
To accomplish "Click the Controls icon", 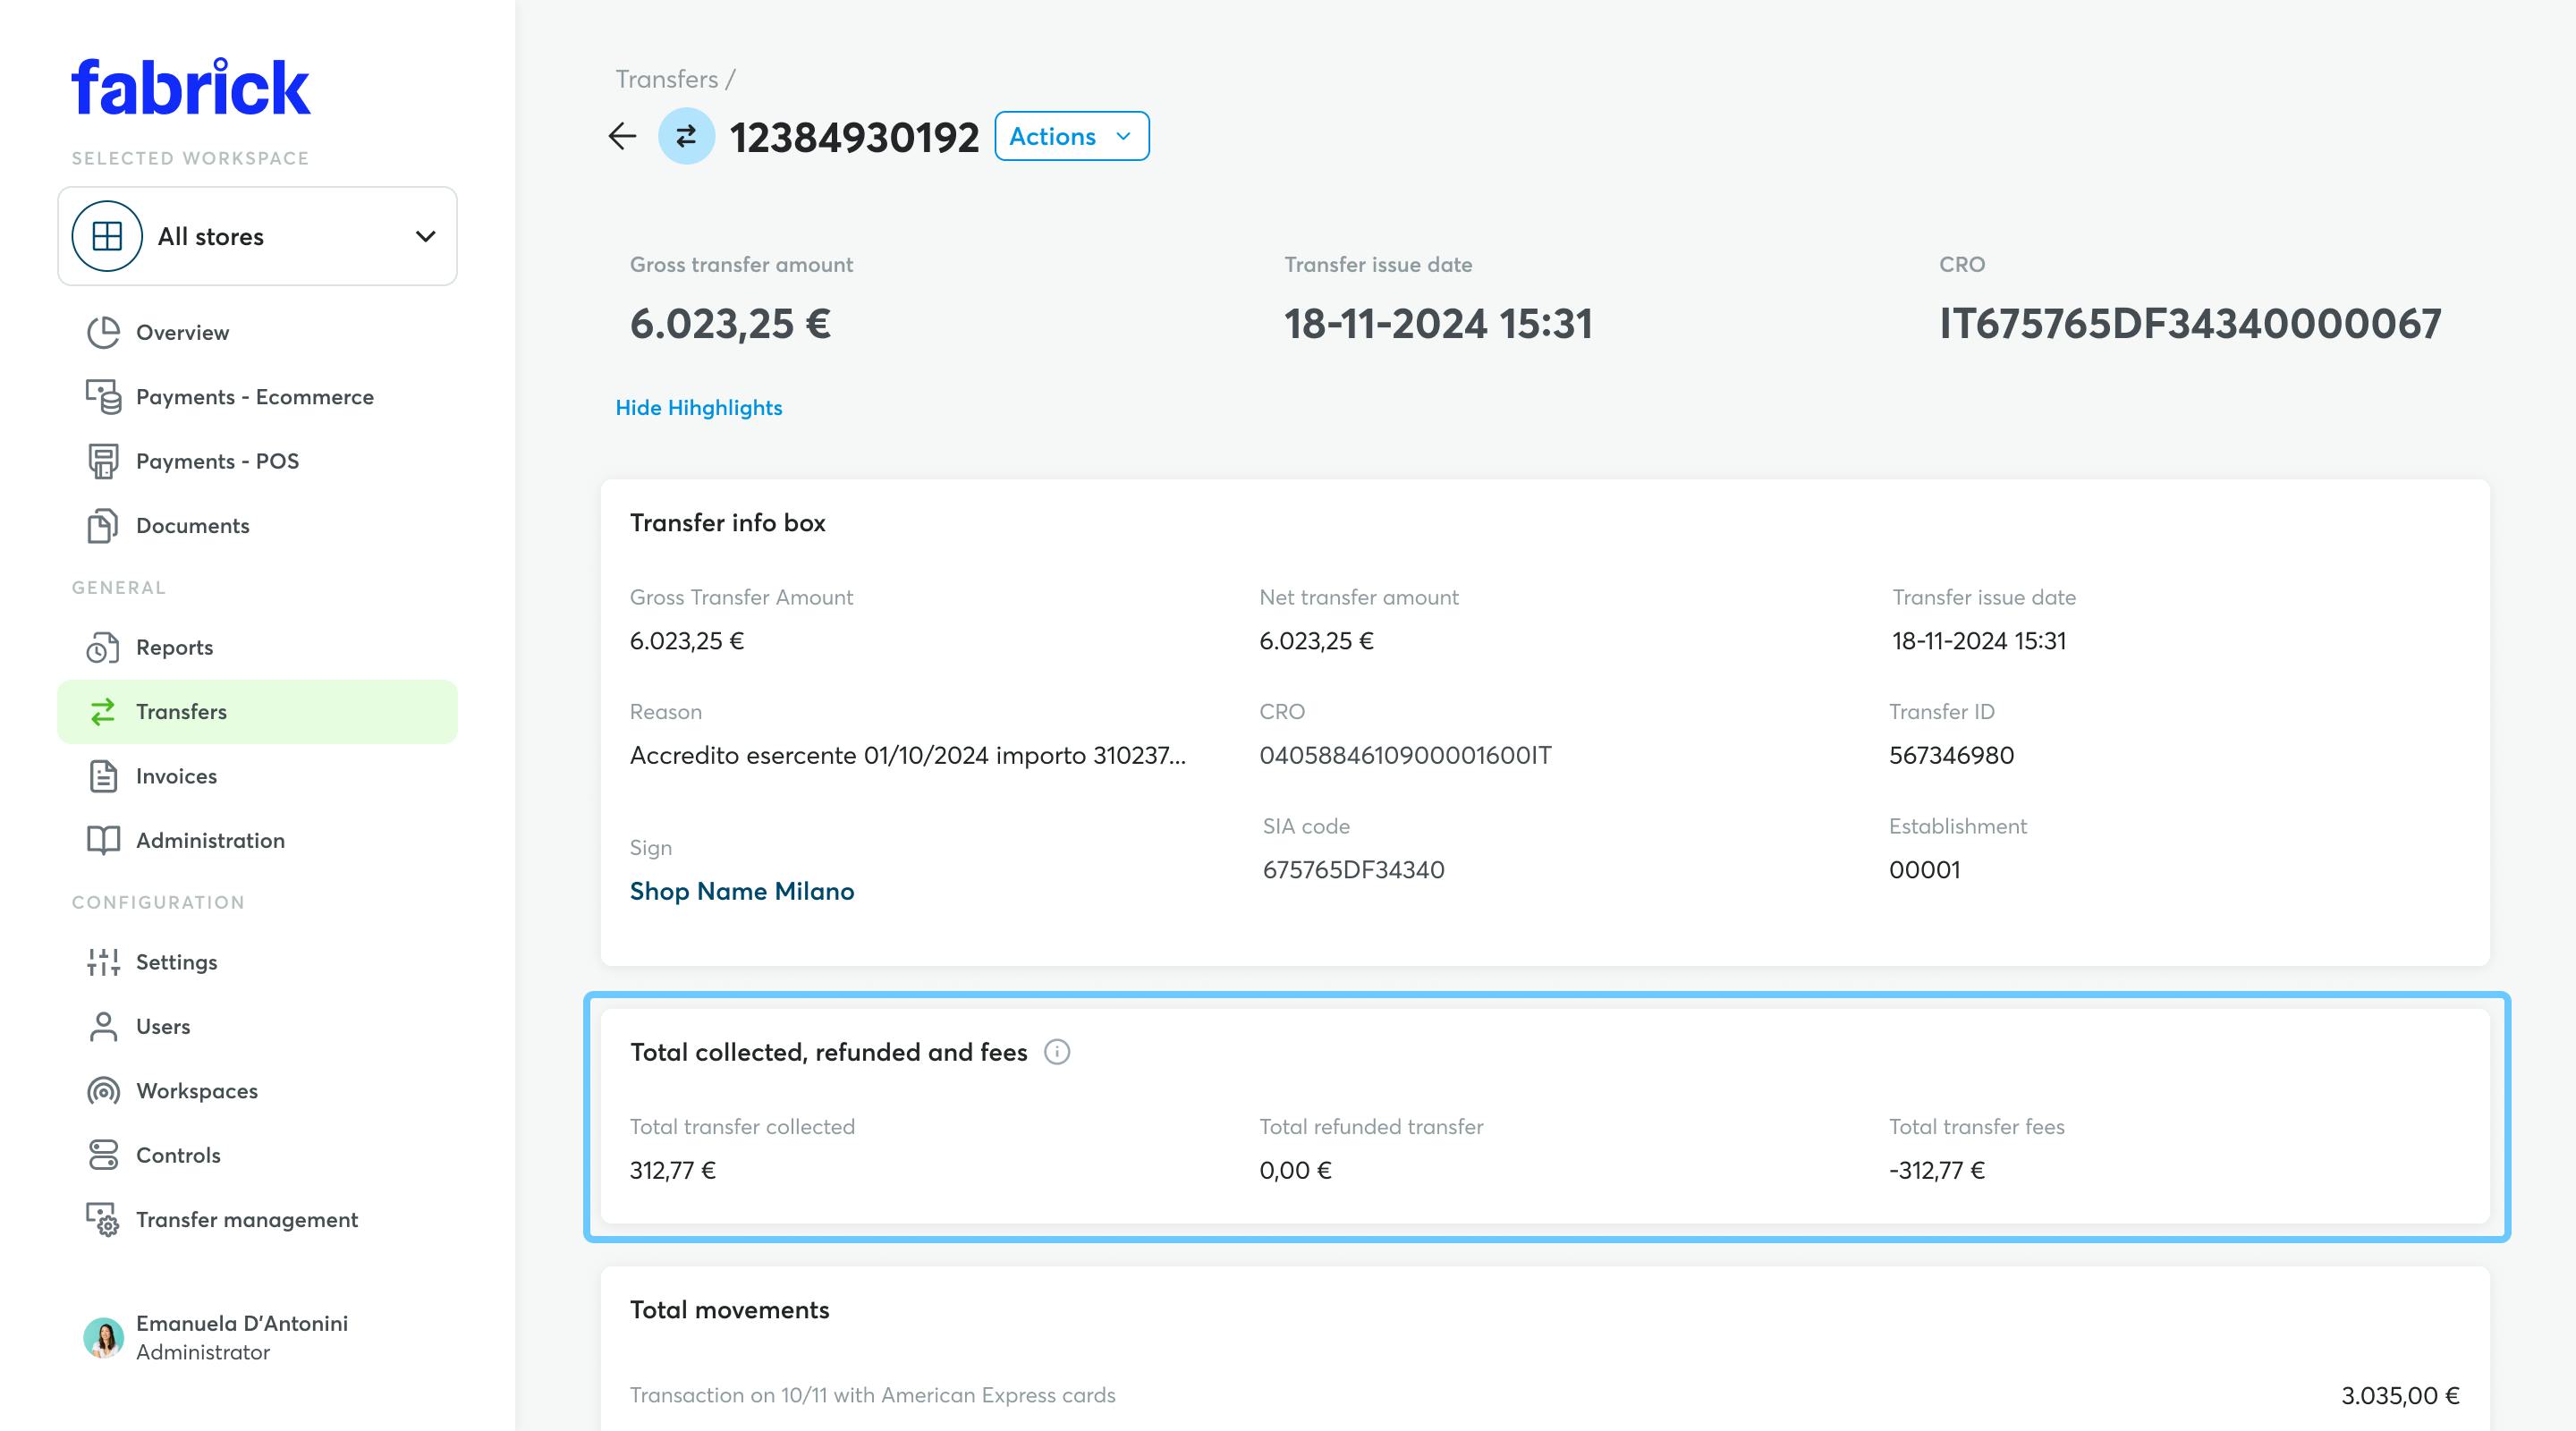I will pyautogui.click(x=102, y=1155).
